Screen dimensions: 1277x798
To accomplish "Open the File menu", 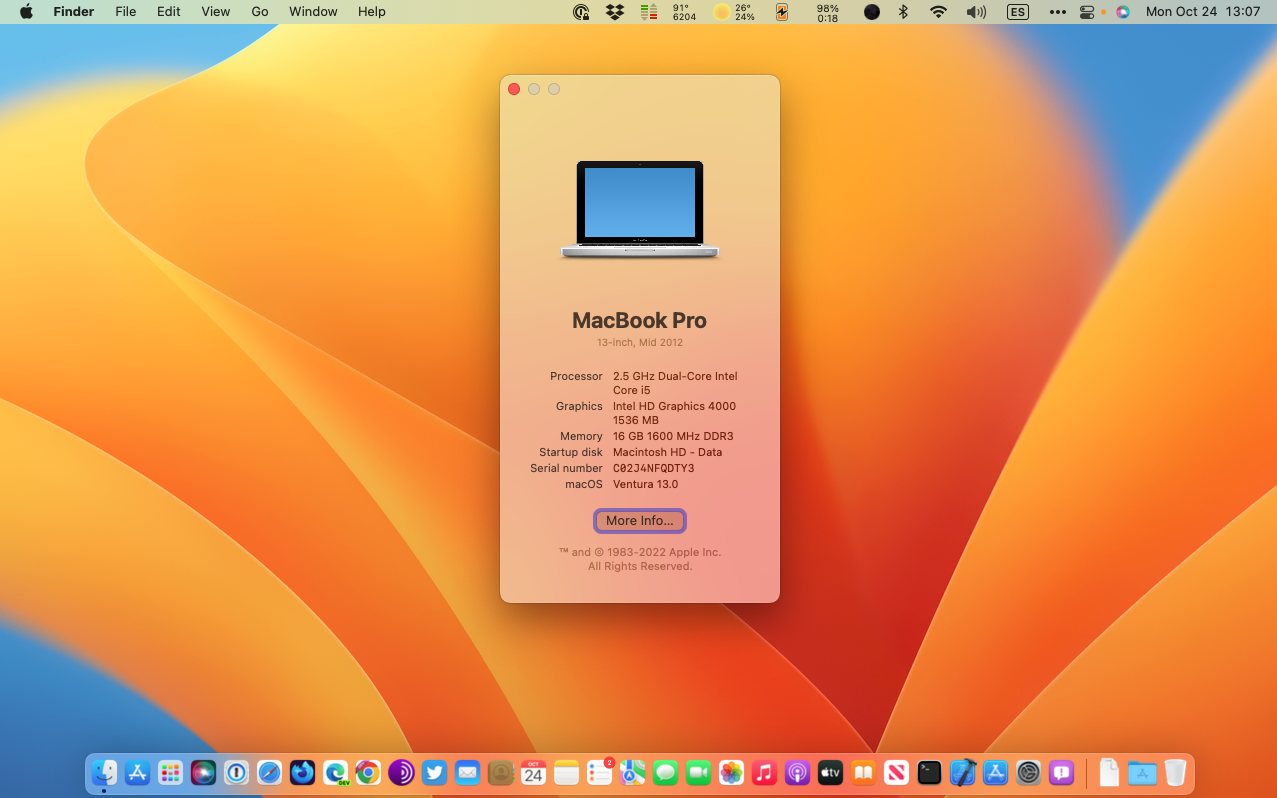I will coord(125,12).
